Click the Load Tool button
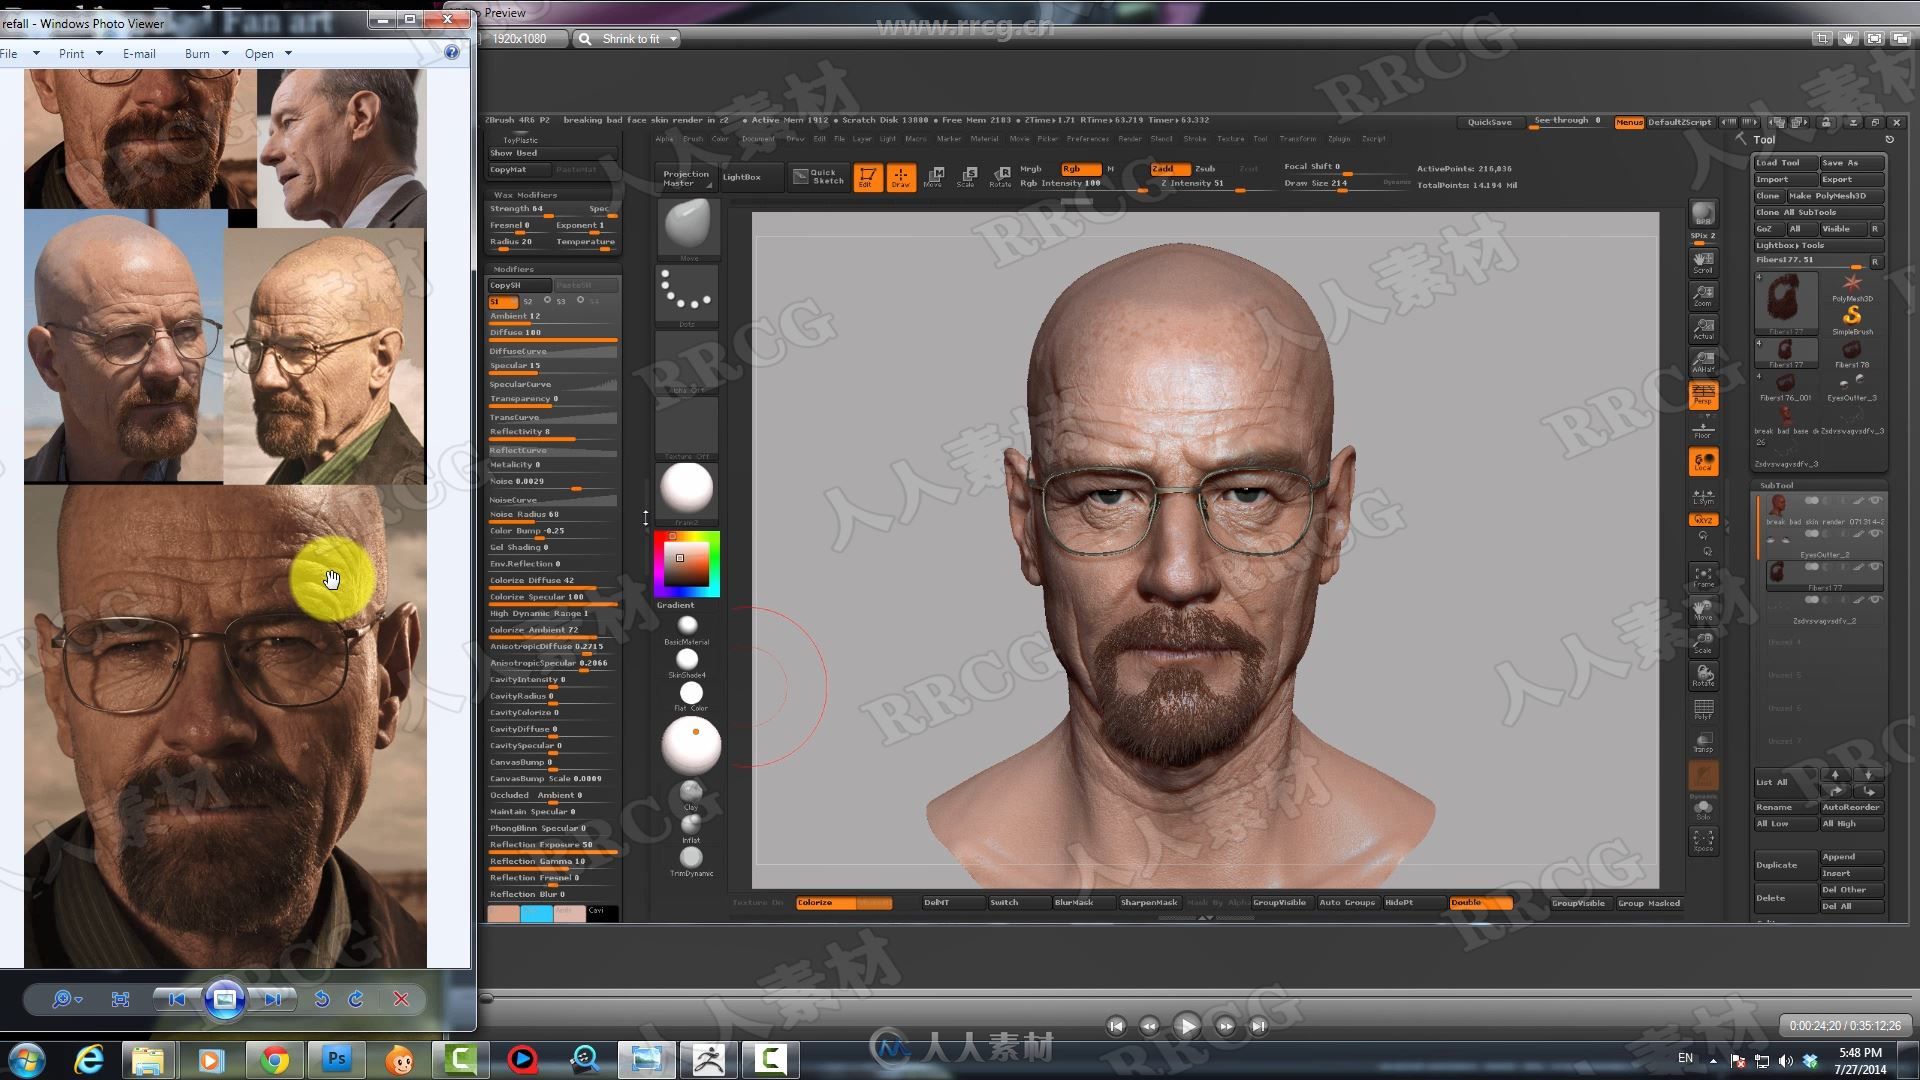The height and width of the screenshot is (1080, 1920). (1785, 162)
